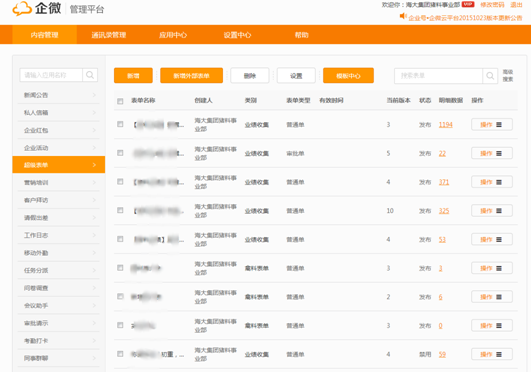Click the 新增外部表单 button
Image resolution: width=531 pixels, height=372 pixels.
[191, 76]
